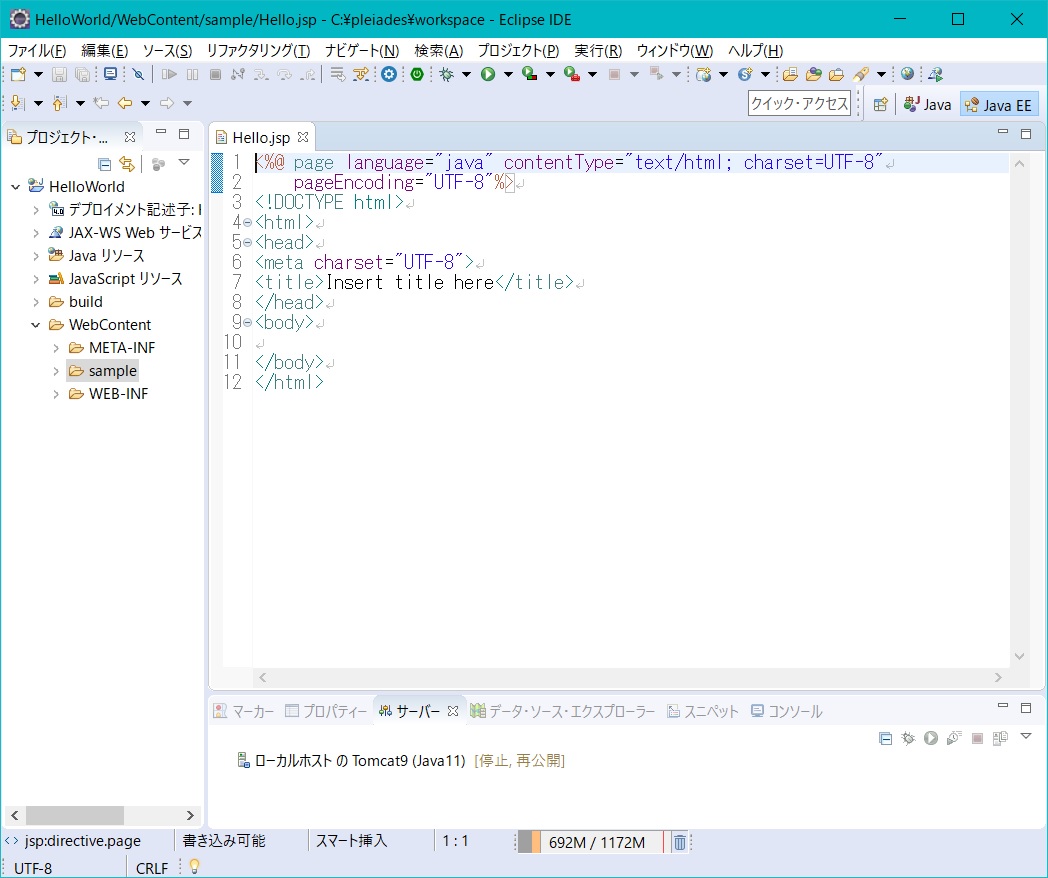This screenshot has width=1048, height=878.
Task: Click the green Run toolbar icon
Action: (487, 74)
